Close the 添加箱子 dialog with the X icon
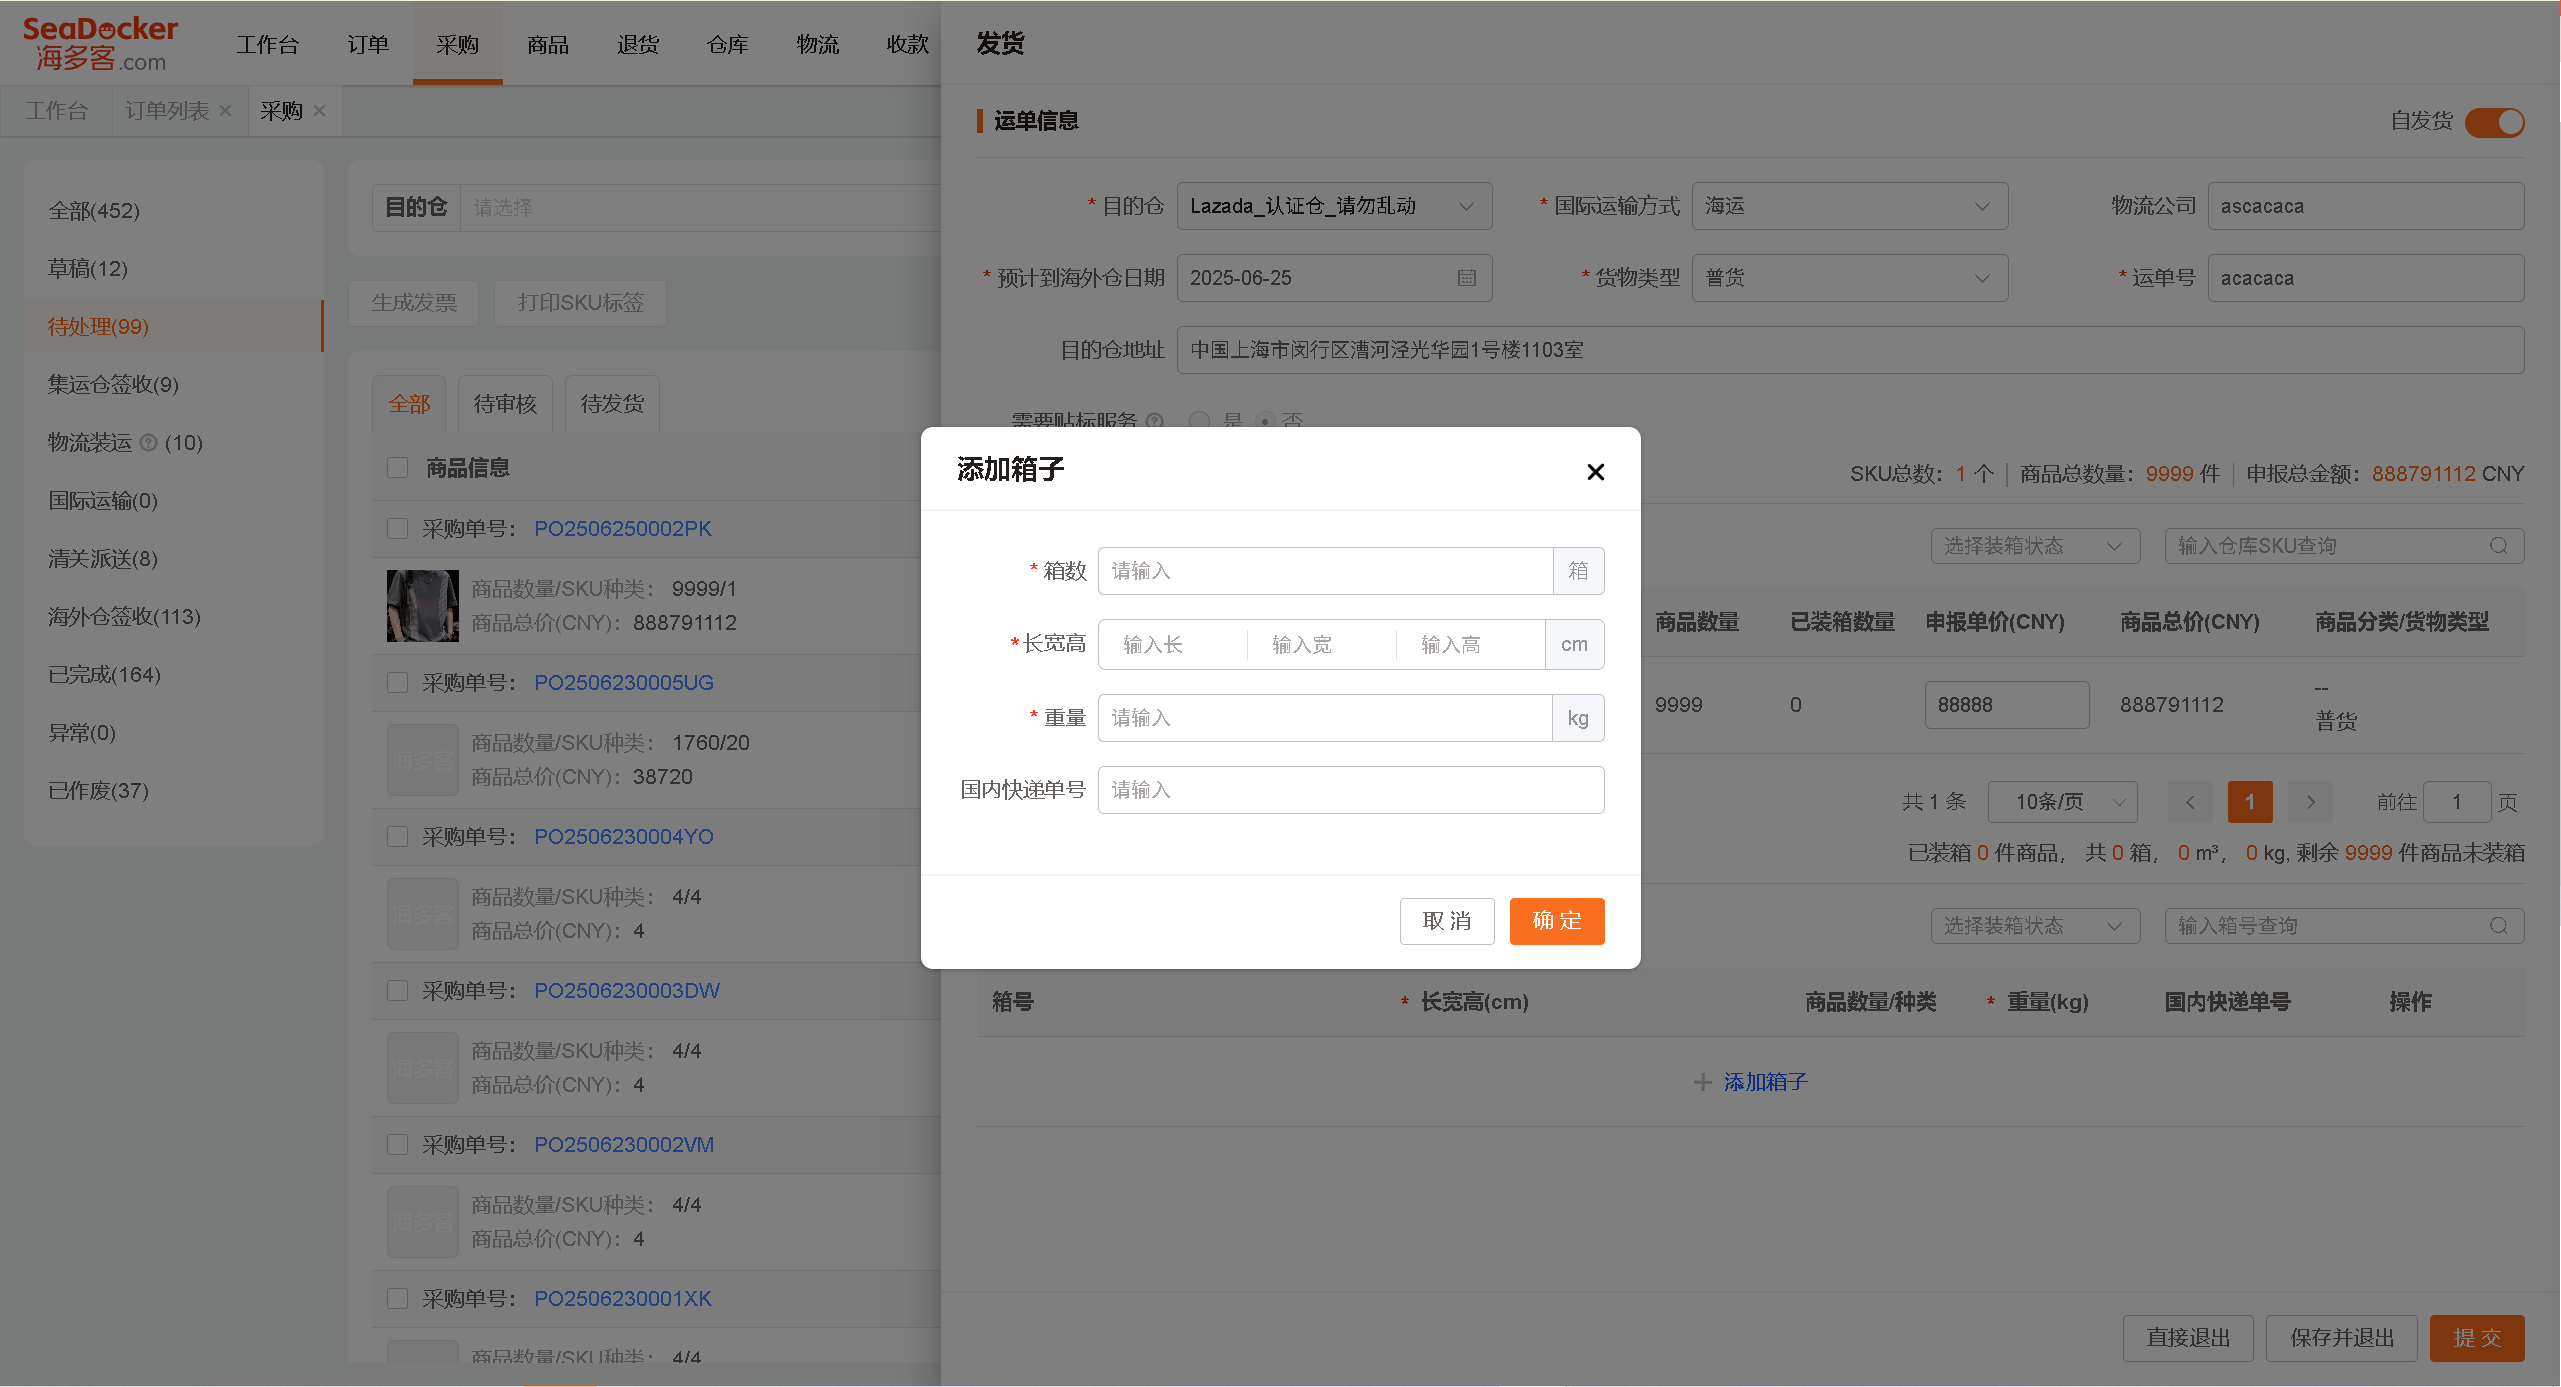Image resolution: width=2561 pixels, height=1387 pixels. 1595,472
